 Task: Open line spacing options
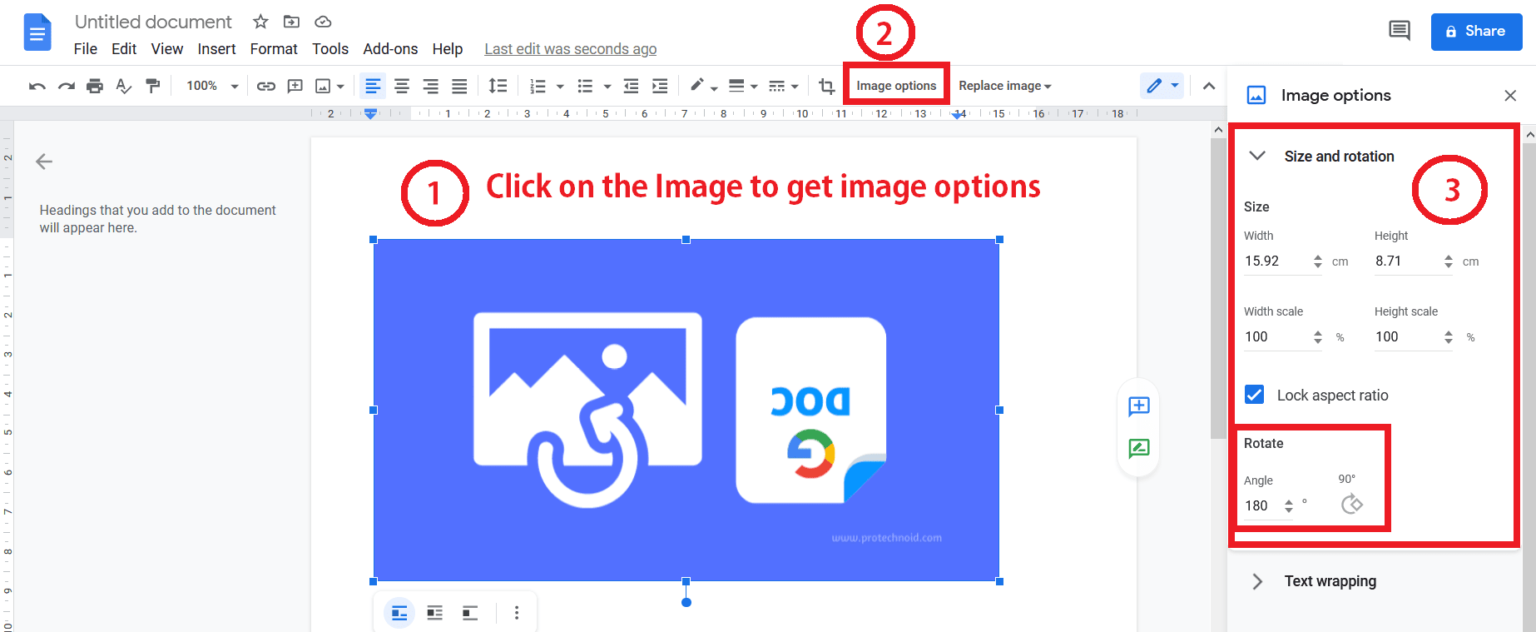pos(498,86)
